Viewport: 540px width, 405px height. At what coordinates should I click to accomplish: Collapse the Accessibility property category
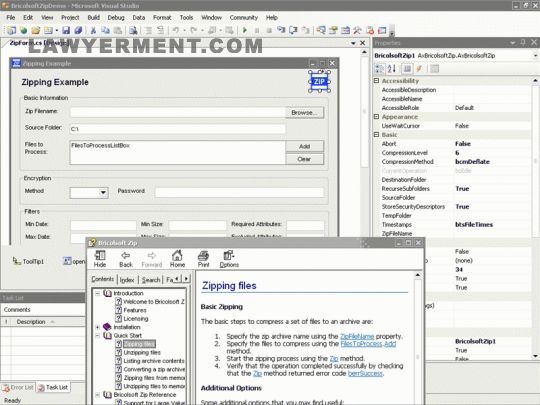[376, 81]
